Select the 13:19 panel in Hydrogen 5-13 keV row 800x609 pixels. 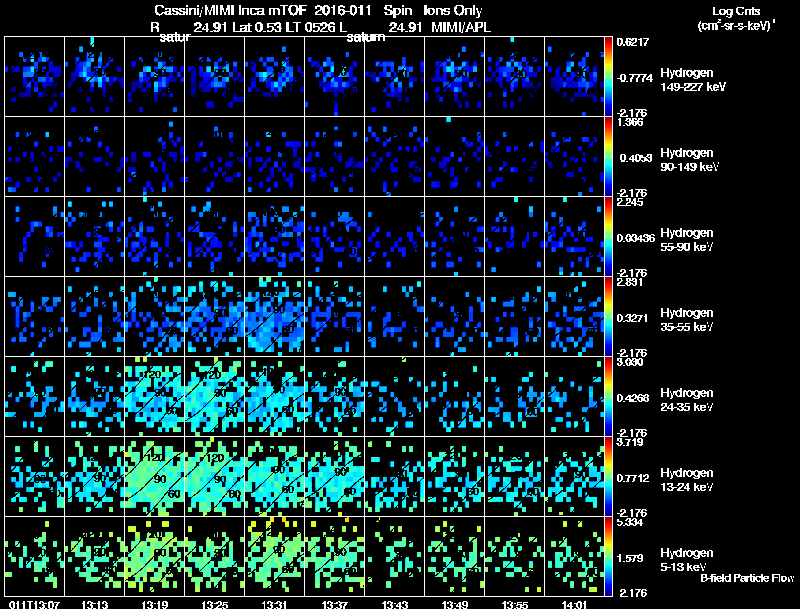tap(155, 557)
